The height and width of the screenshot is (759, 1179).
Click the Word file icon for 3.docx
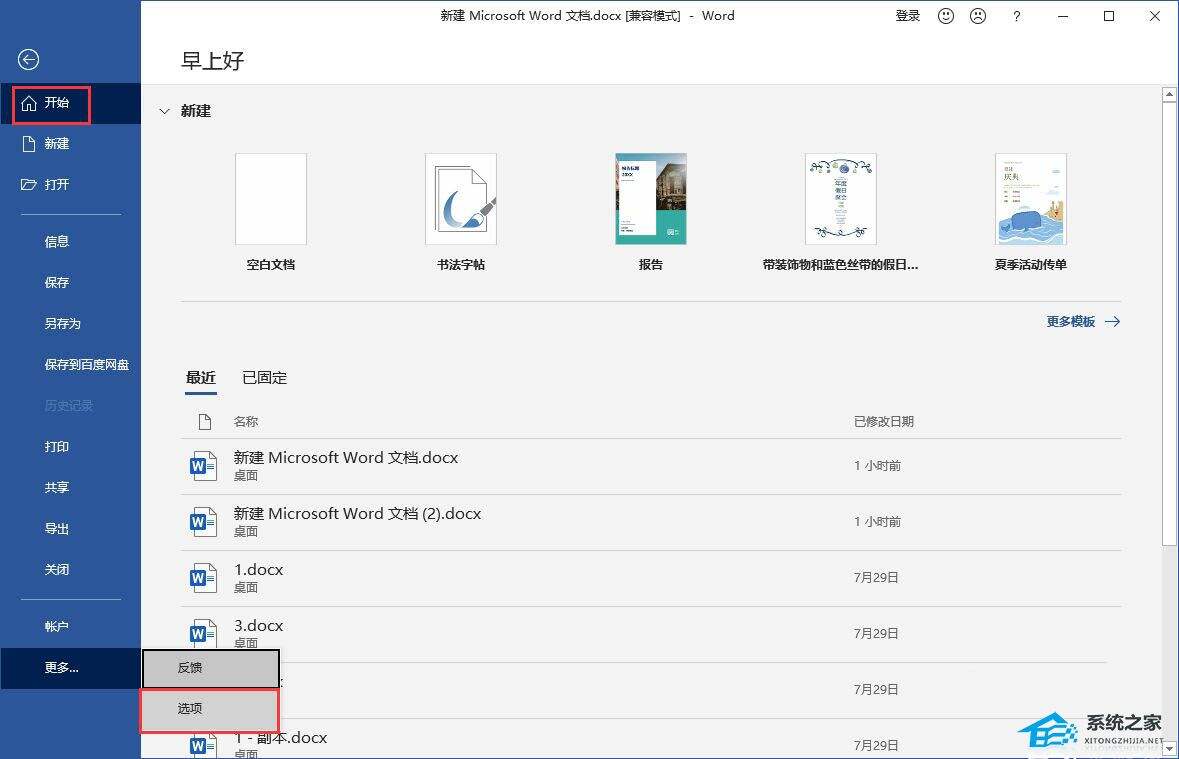(203, 633)
